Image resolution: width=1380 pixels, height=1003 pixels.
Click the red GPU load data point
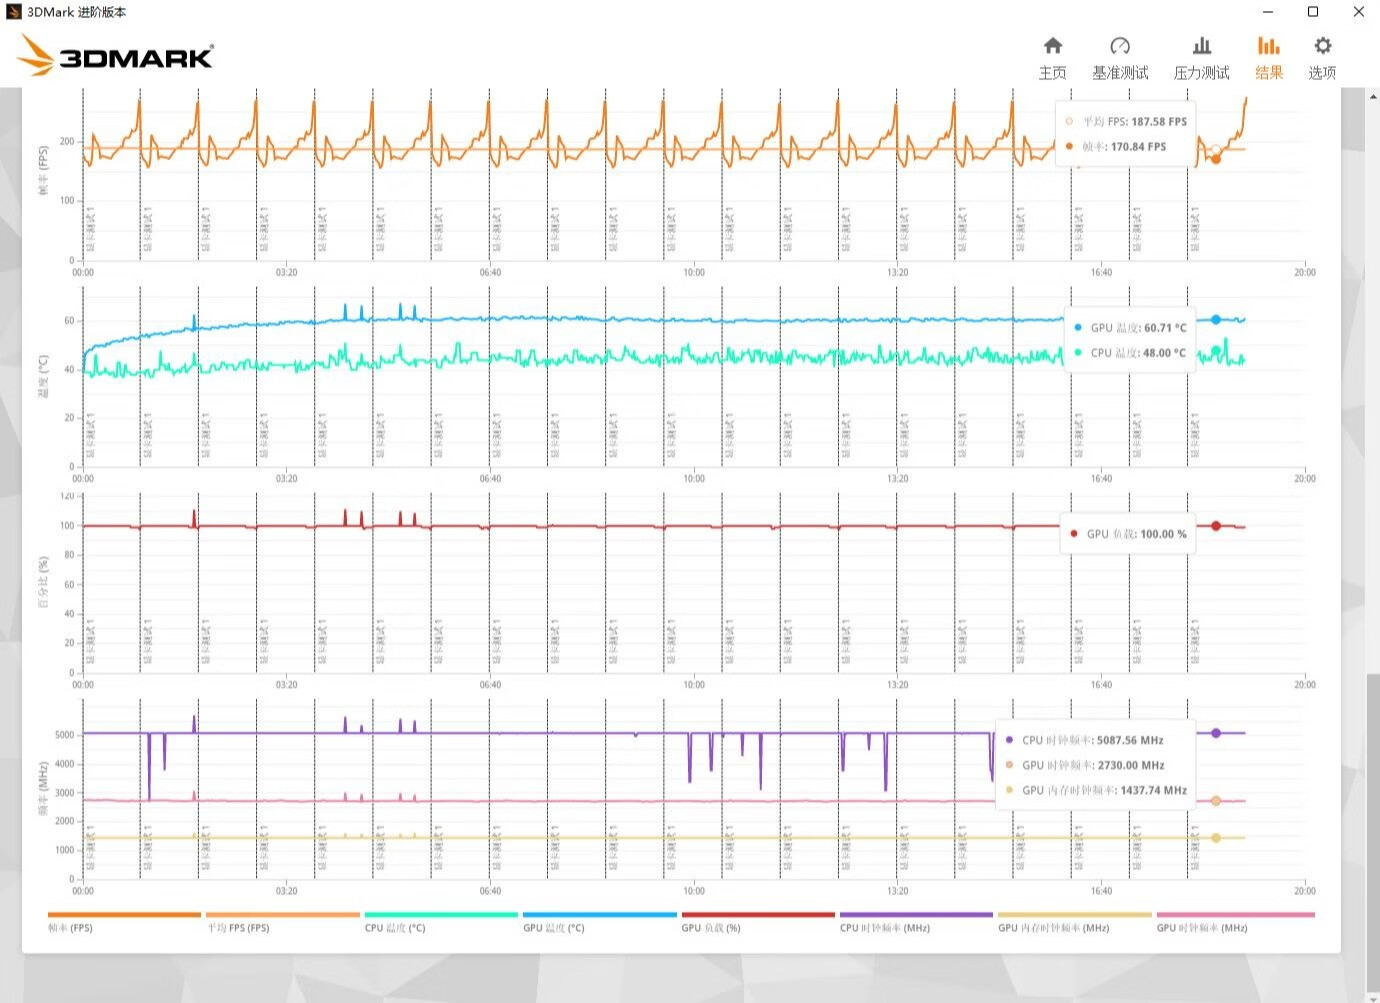click(x=1216, y=526)
